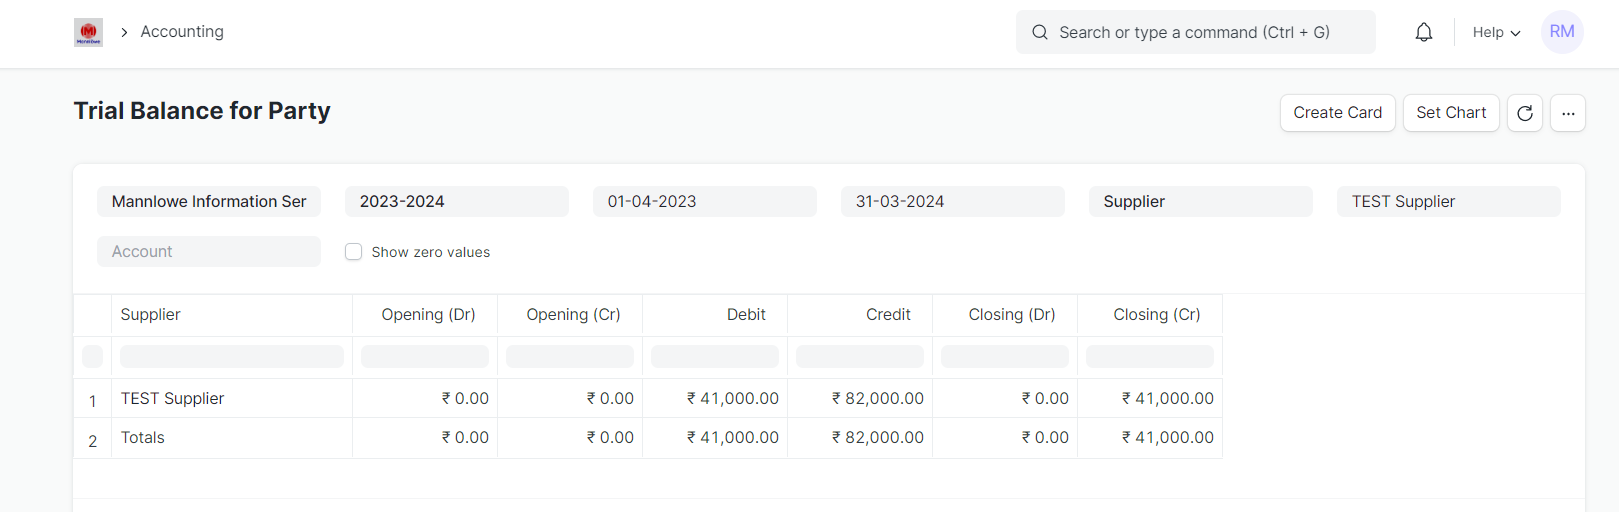Select the header row checkbox in filter row
The width and height of the screenshot is (1619, 512).
tap(92, 356)
